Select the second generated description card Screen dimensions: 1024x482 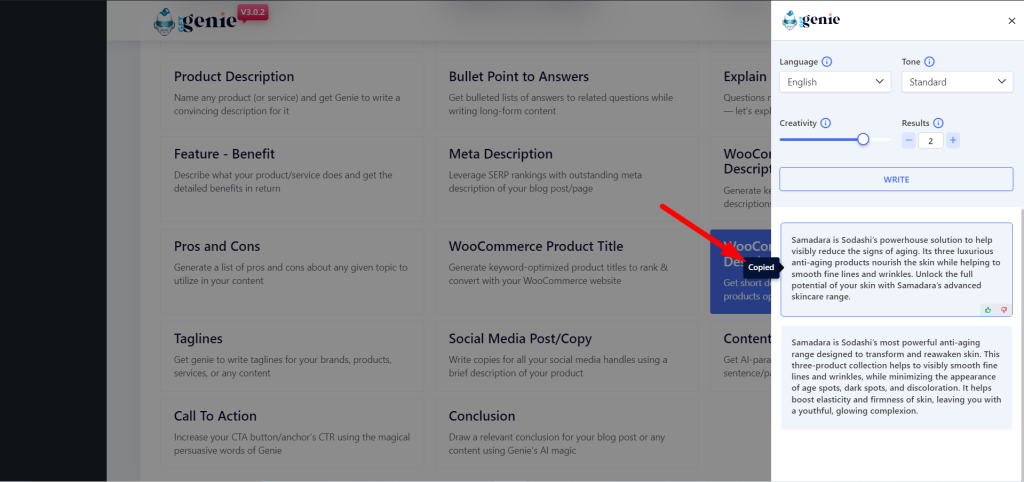click(x=896, y=378)
